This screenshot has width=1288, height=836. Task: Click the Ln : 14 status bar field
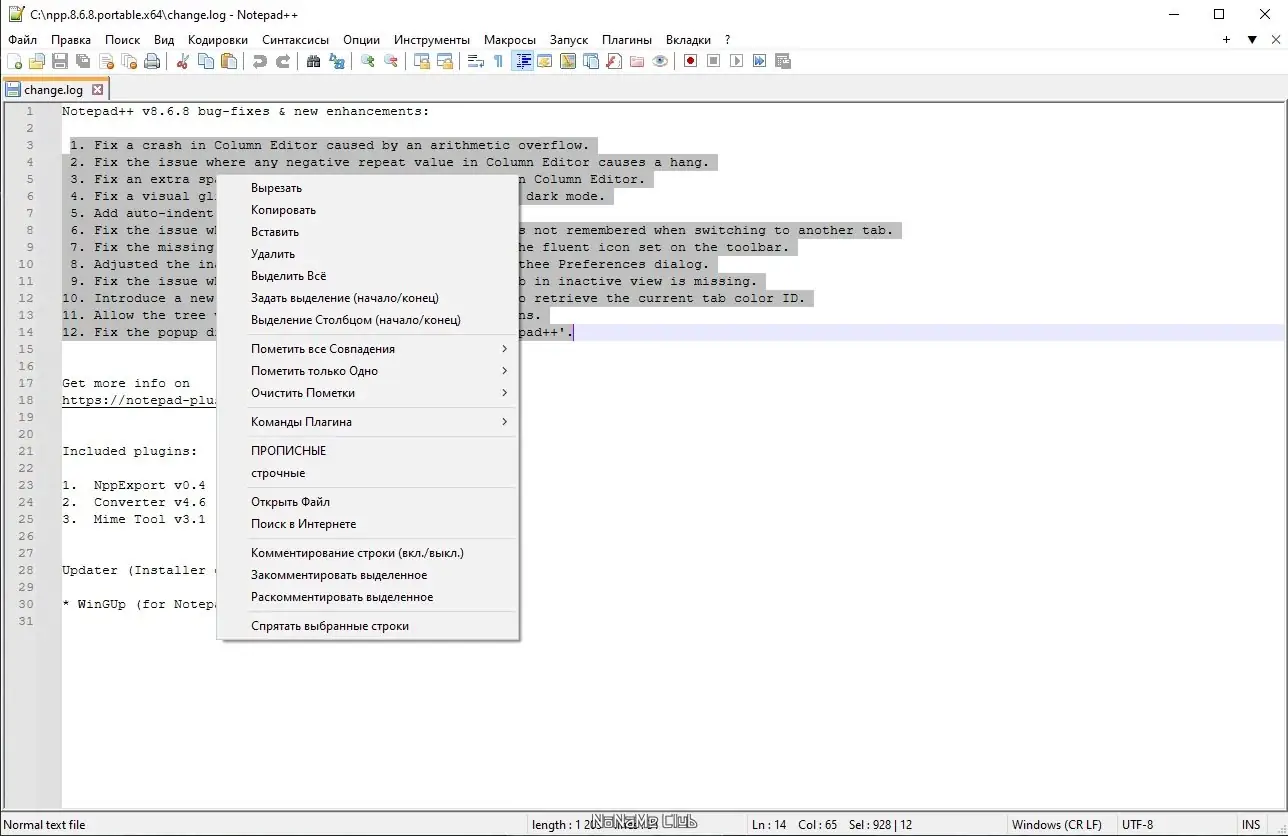click(769, 825)
